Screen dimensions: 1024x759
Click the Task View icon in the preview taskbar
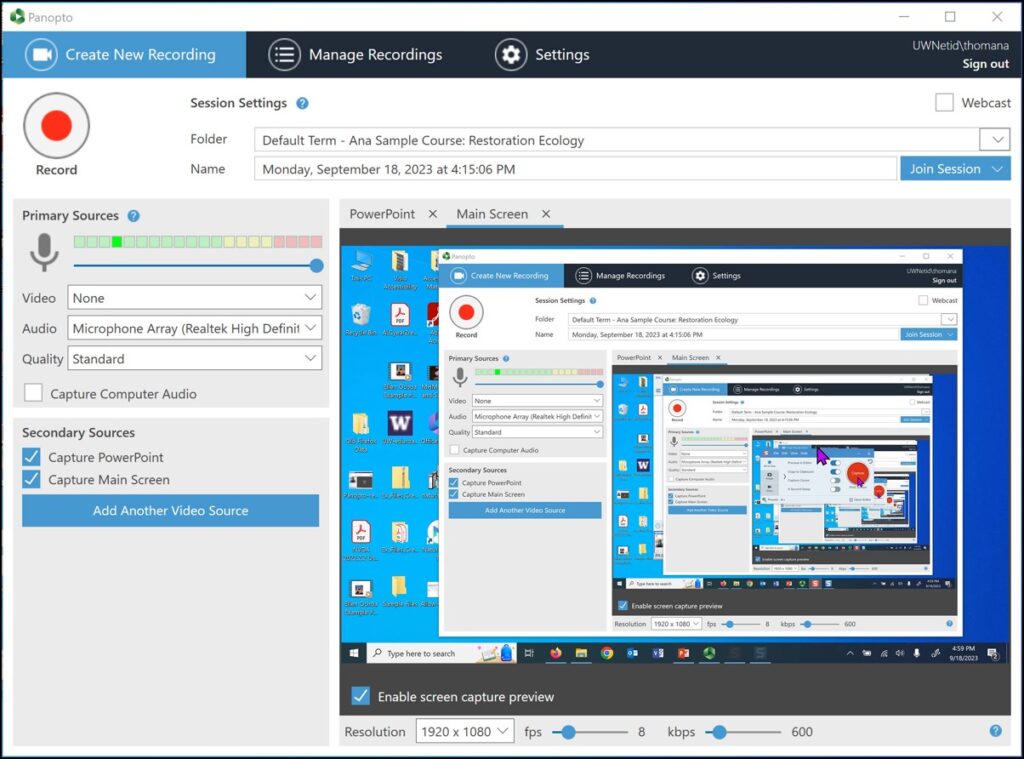click(529, 653)
